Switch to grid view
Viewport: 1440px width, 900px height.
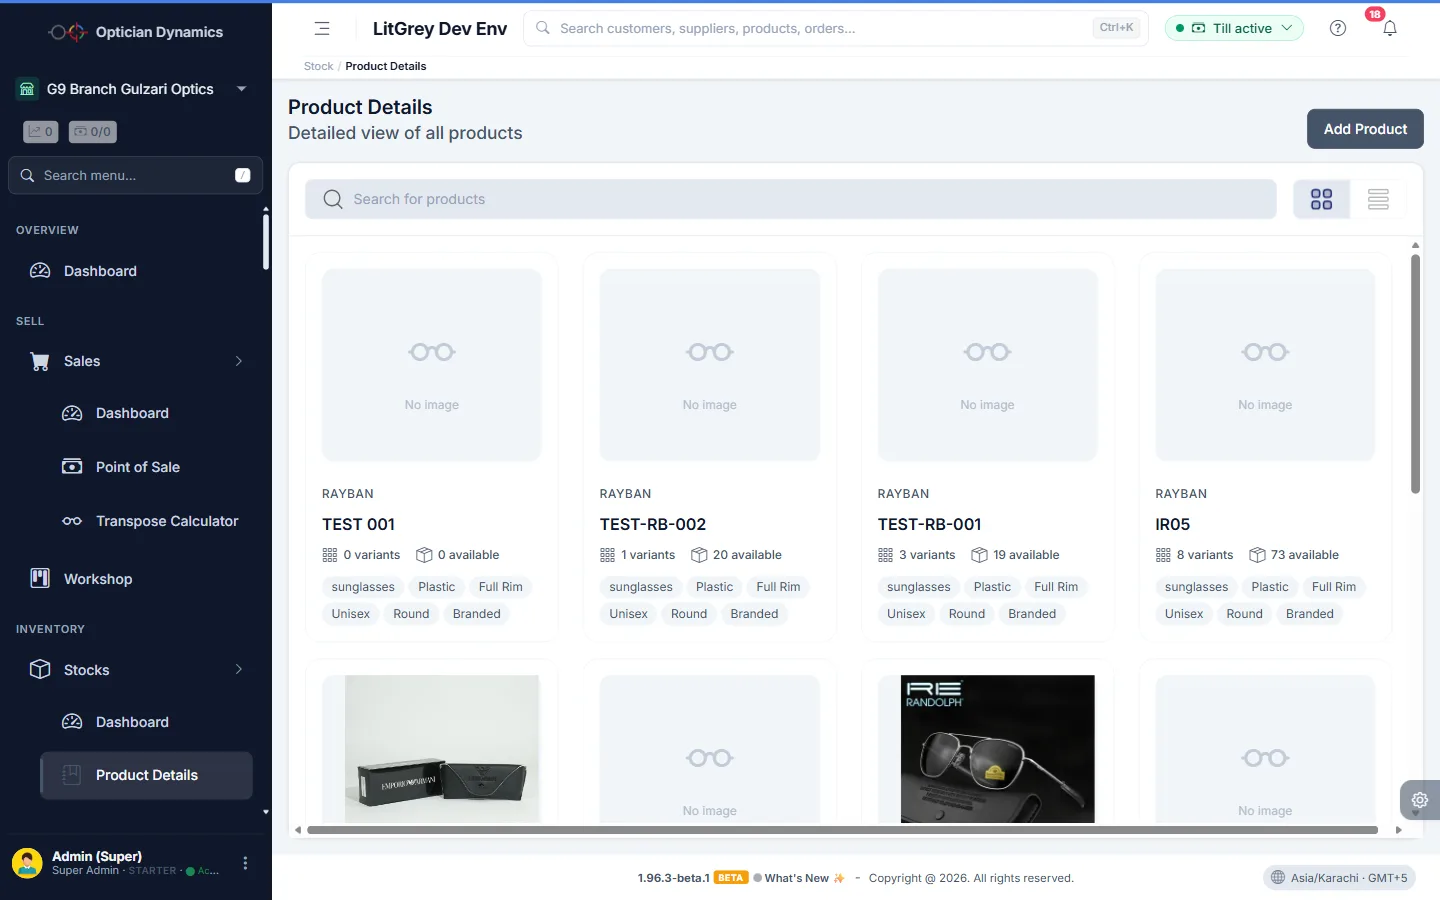pos(1322,199)
